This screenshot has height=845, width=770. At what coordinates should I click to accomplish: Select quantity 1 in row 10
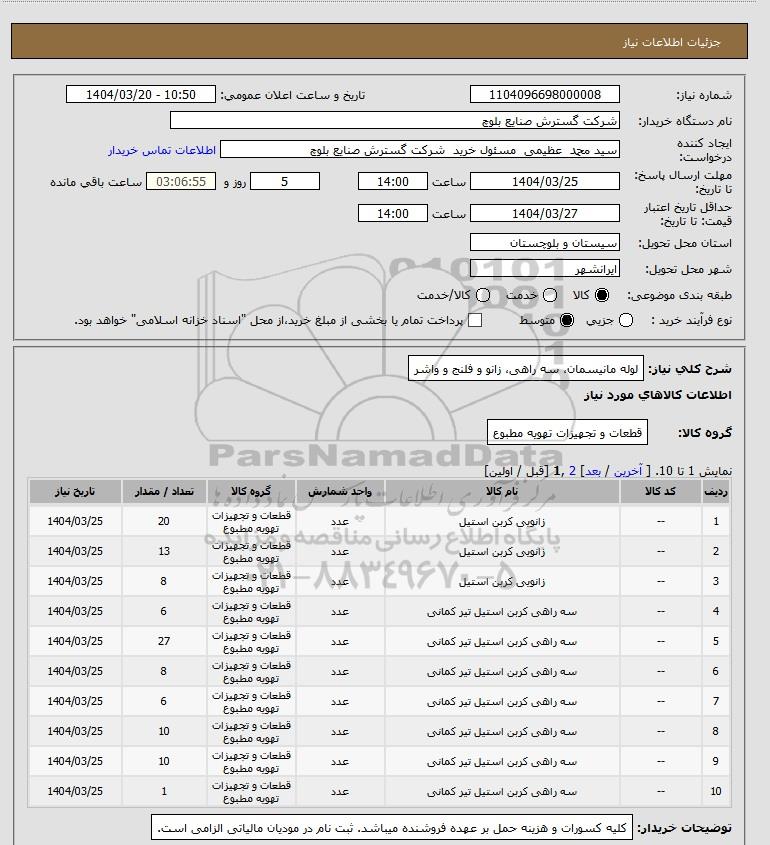click(x=164, y=791)
